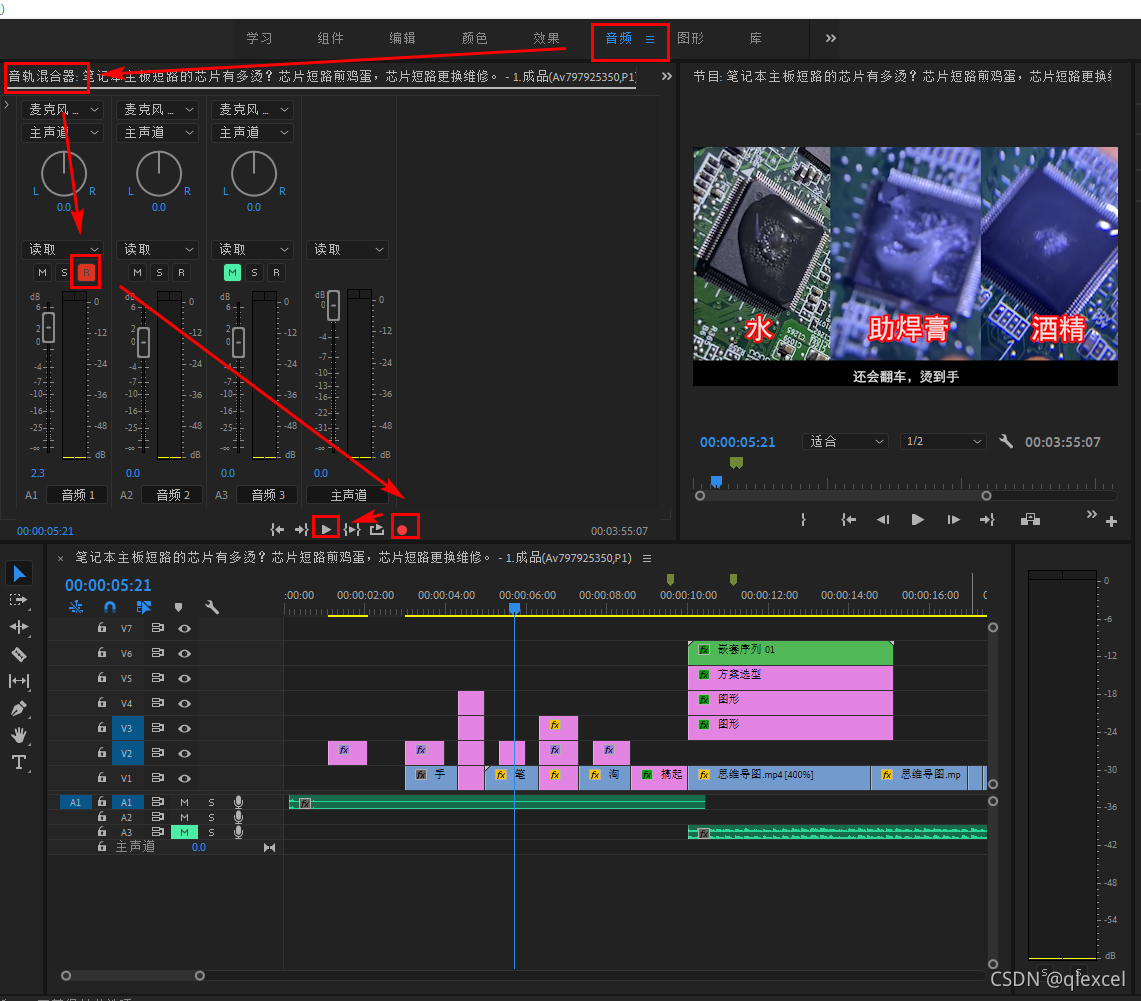Open the 适合 zoom level dropdown
This screenshot has height=1001, width=1141.
(845, 442)
